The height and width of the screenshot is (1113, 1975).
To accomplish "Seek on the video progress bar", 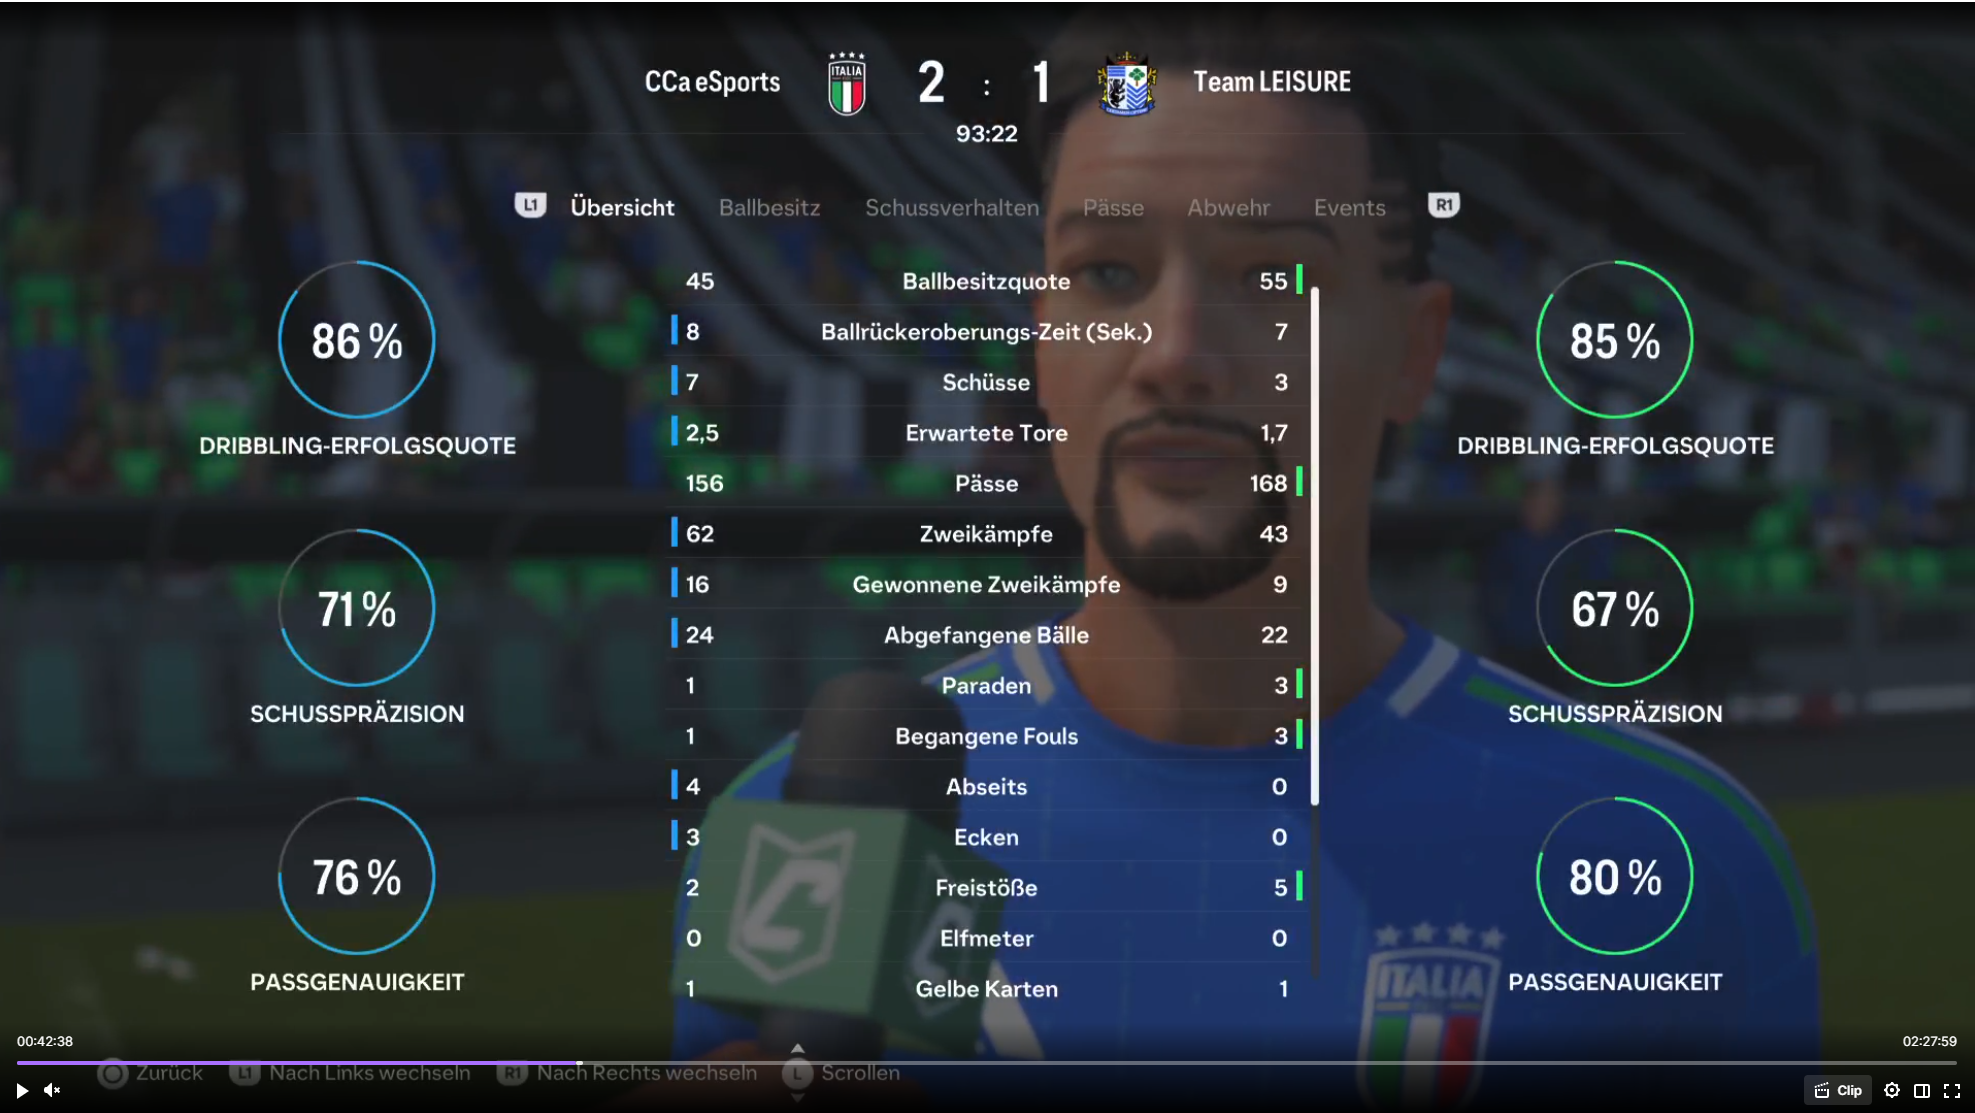I will [986, 1062].
